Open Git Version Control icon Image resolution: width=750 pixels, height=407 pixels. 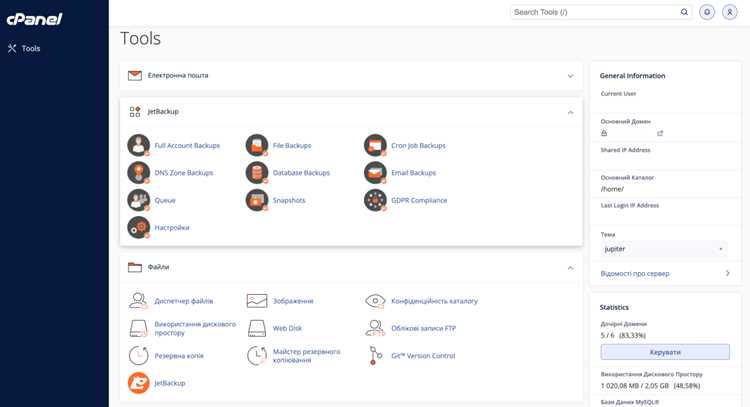tap(375, 355)
